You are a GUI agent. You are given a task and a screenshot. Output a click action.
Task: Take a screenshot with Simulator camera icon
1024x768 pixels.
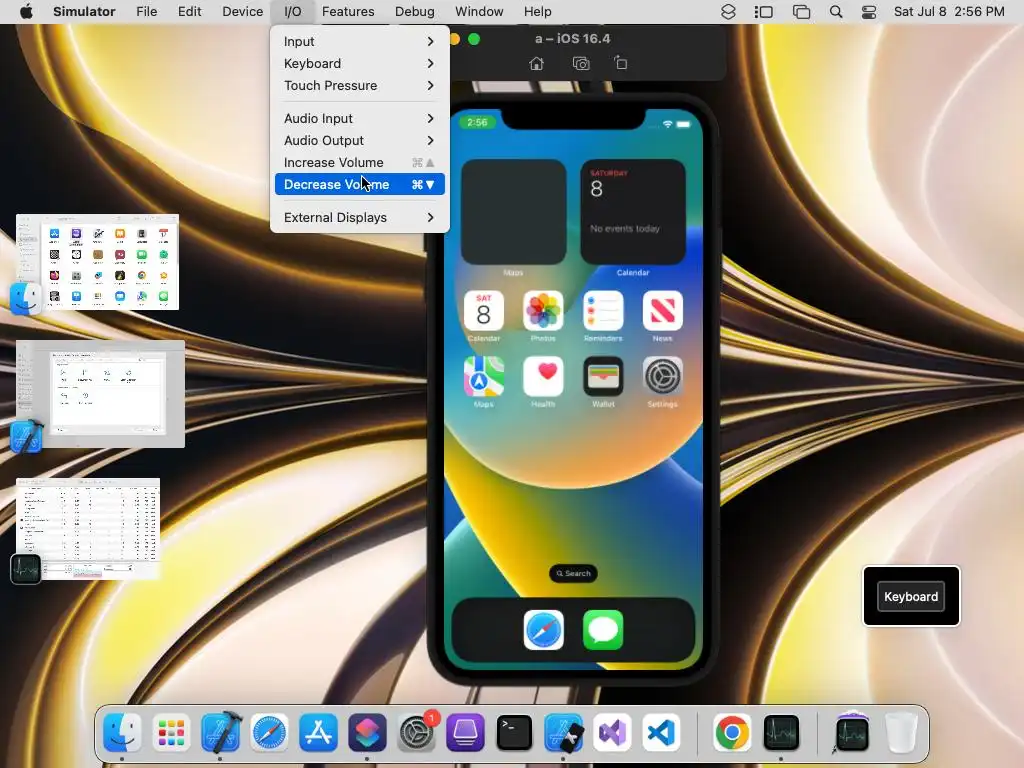(581, 63)
